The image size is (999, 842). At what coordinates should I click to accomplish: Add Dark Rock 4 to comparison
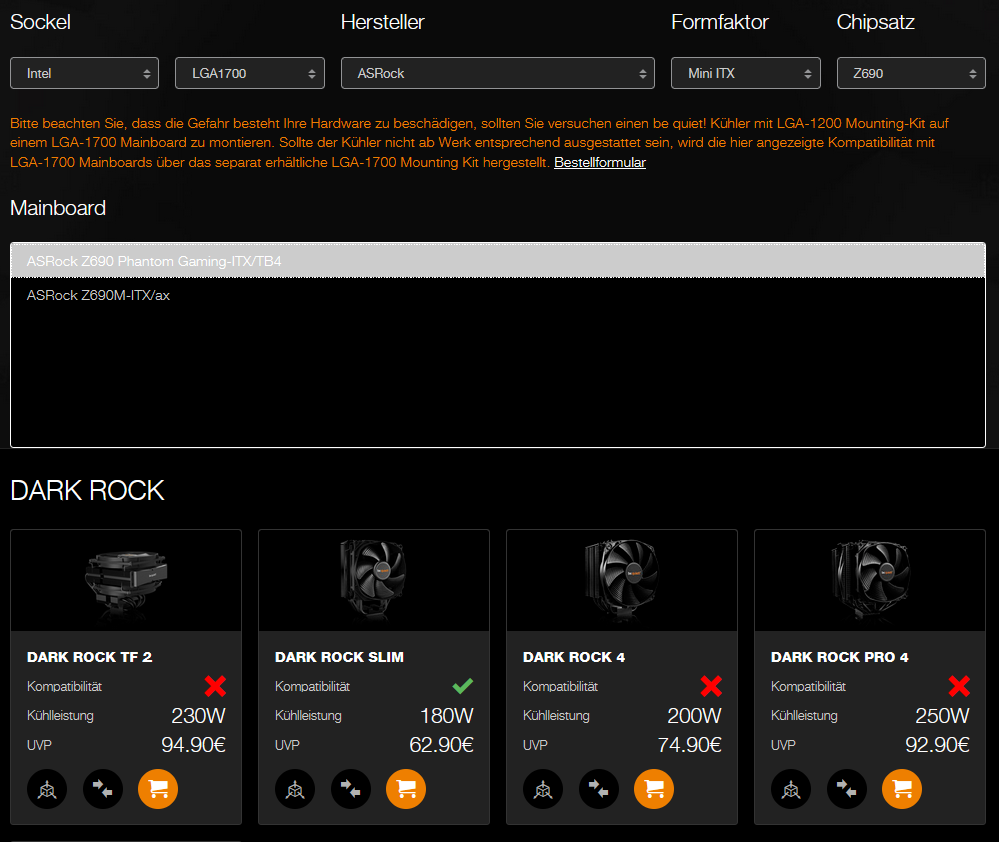[x=599, y=789]
